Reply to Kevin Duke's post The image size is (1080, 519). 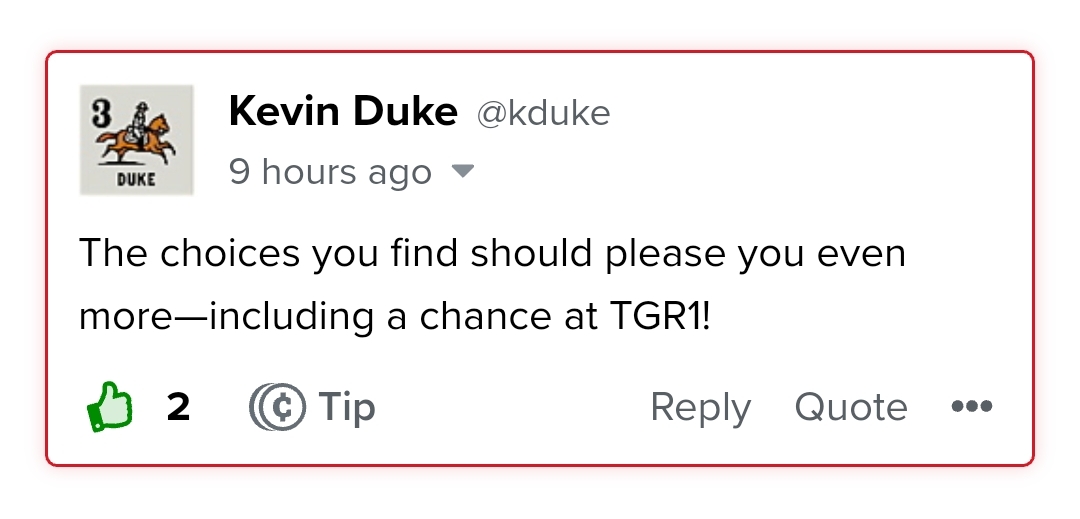tap(700, 407)
